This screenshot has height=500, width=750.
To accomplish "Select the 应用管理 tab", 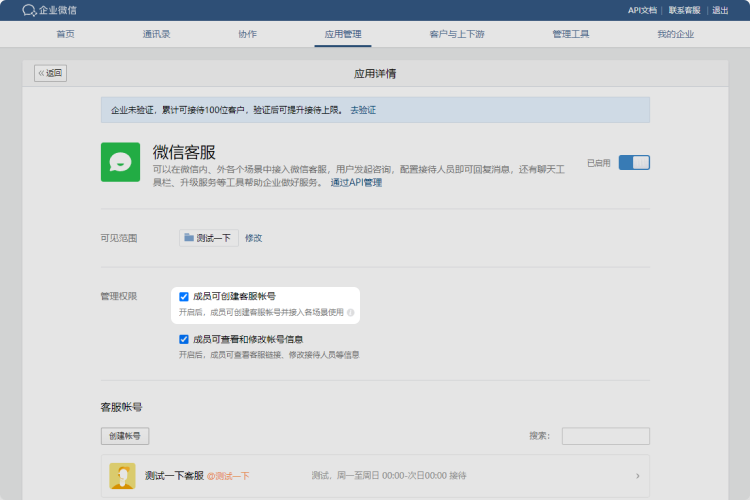I will click(x=343, y=34).
